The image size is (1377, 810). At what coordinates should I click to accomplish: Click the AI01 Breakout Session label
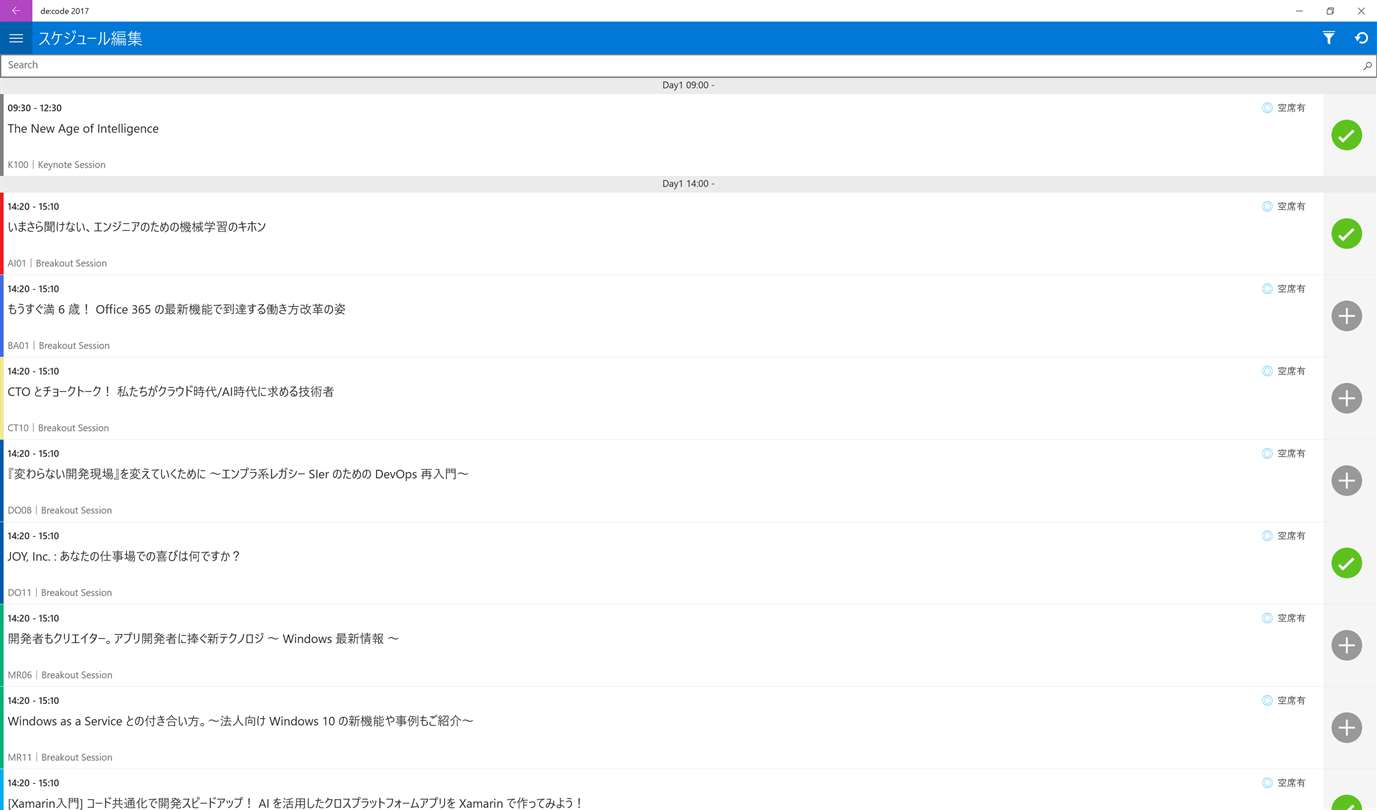click(57, 264)
